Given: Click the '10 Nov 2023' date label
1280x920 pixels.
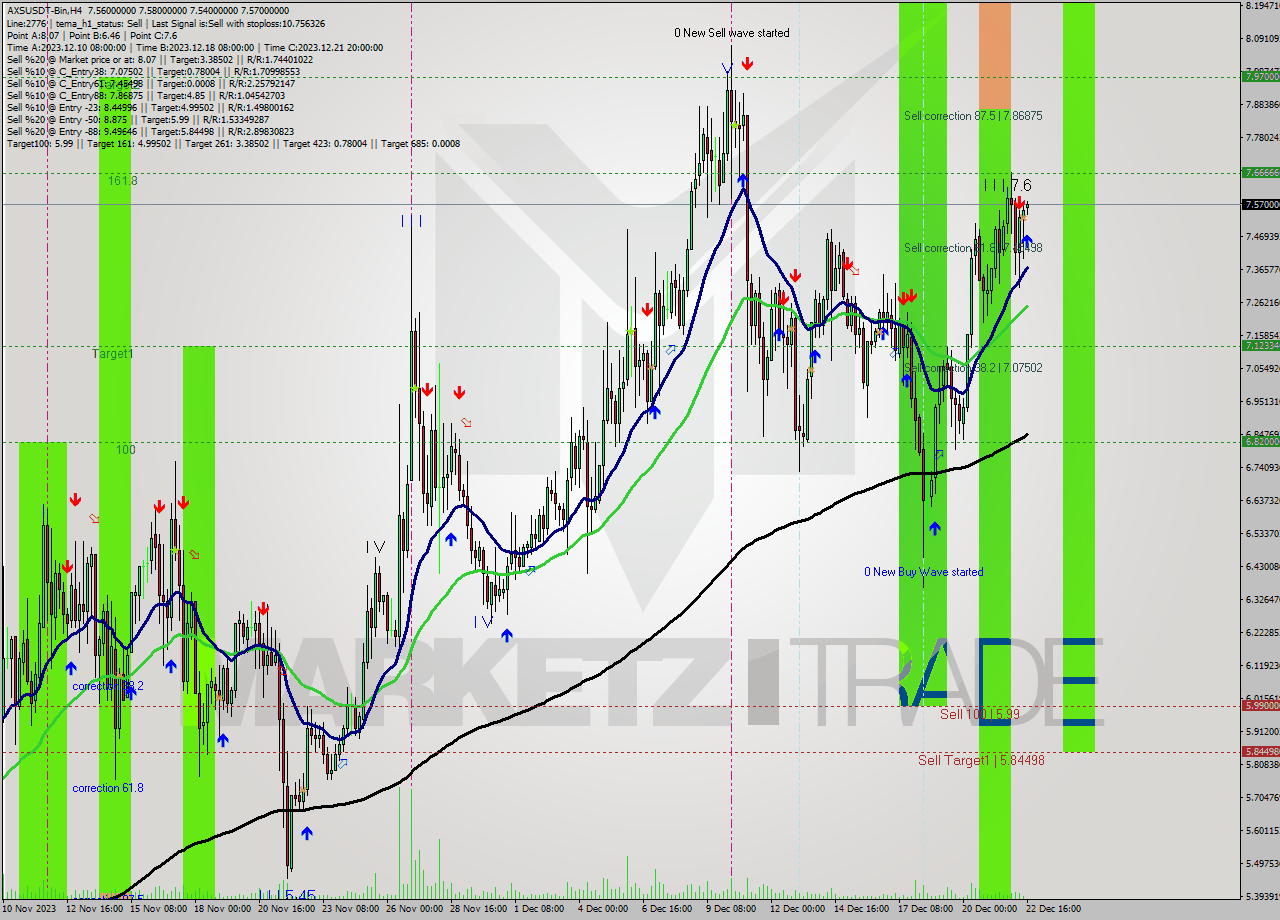Looking at the screenshot, I should coord(30,909).
